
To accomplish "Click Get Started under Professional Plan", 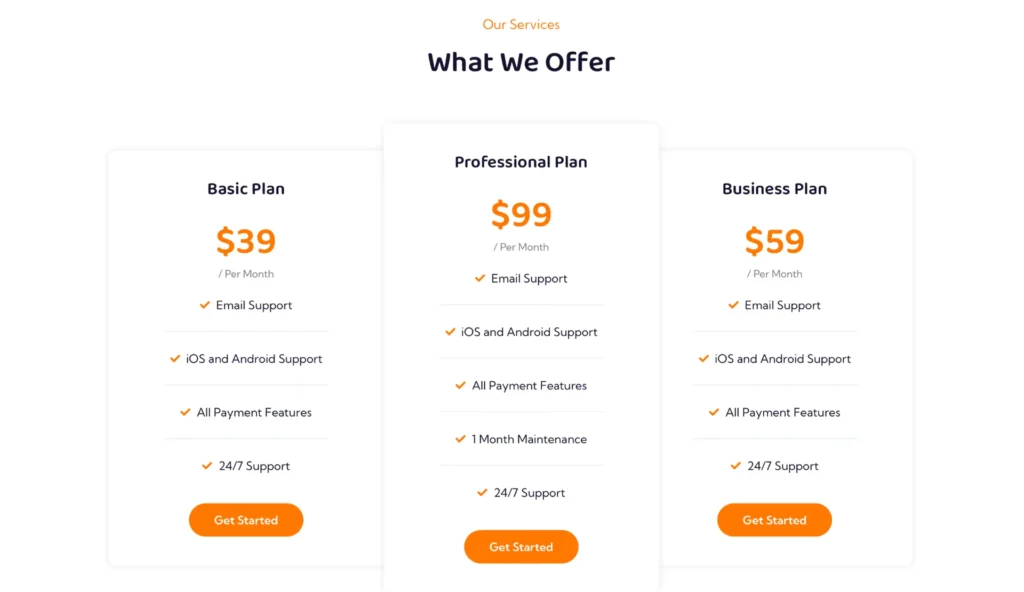I will point(521,547).
